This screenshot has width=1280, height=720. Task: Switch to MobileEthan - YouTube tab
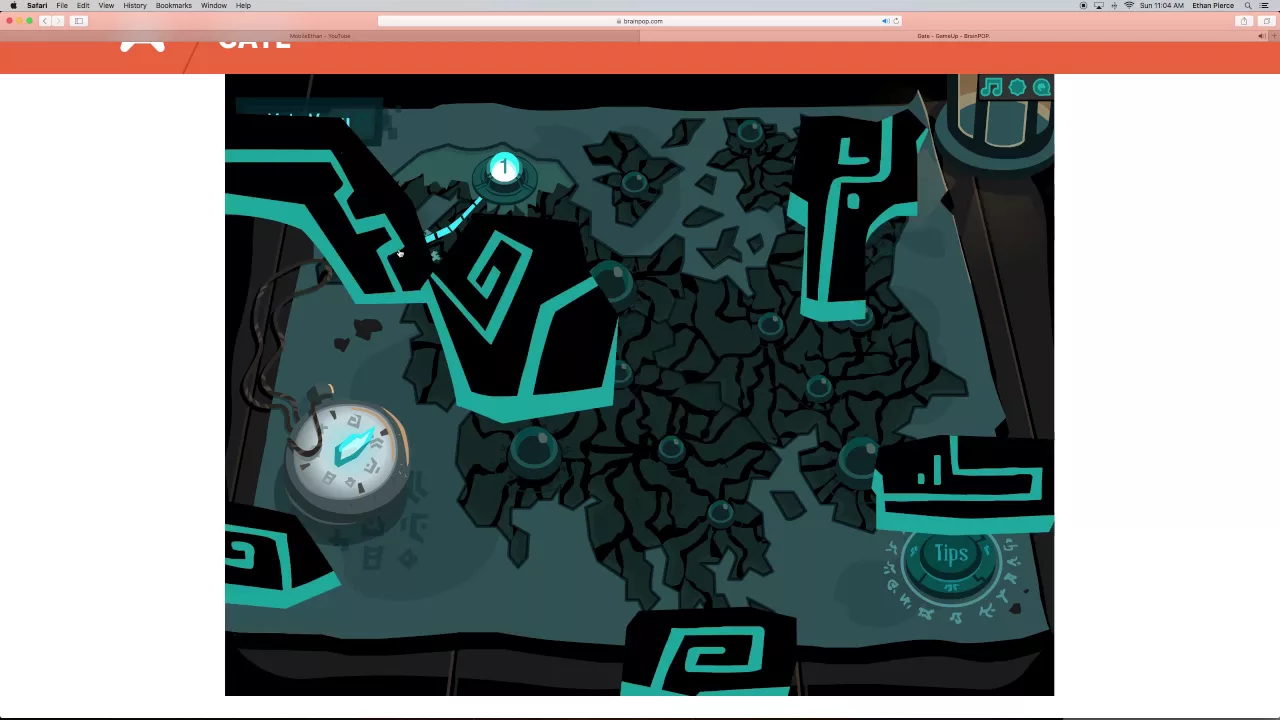coord(320,36)
